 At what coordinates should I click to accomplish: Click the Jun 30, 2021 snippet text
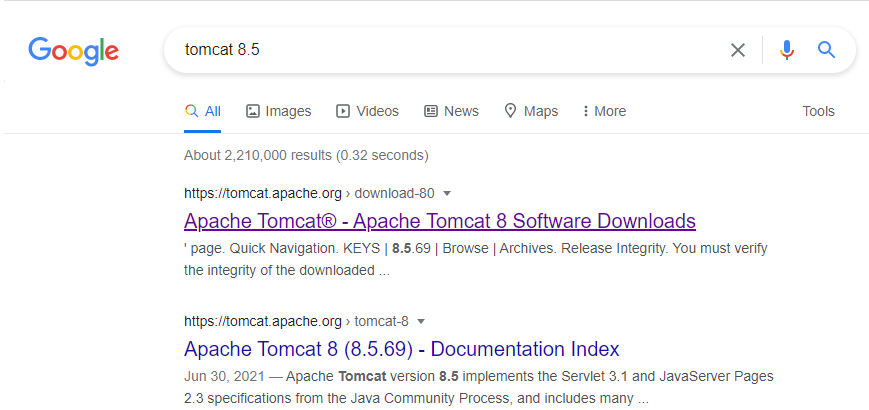click(479, 387)
